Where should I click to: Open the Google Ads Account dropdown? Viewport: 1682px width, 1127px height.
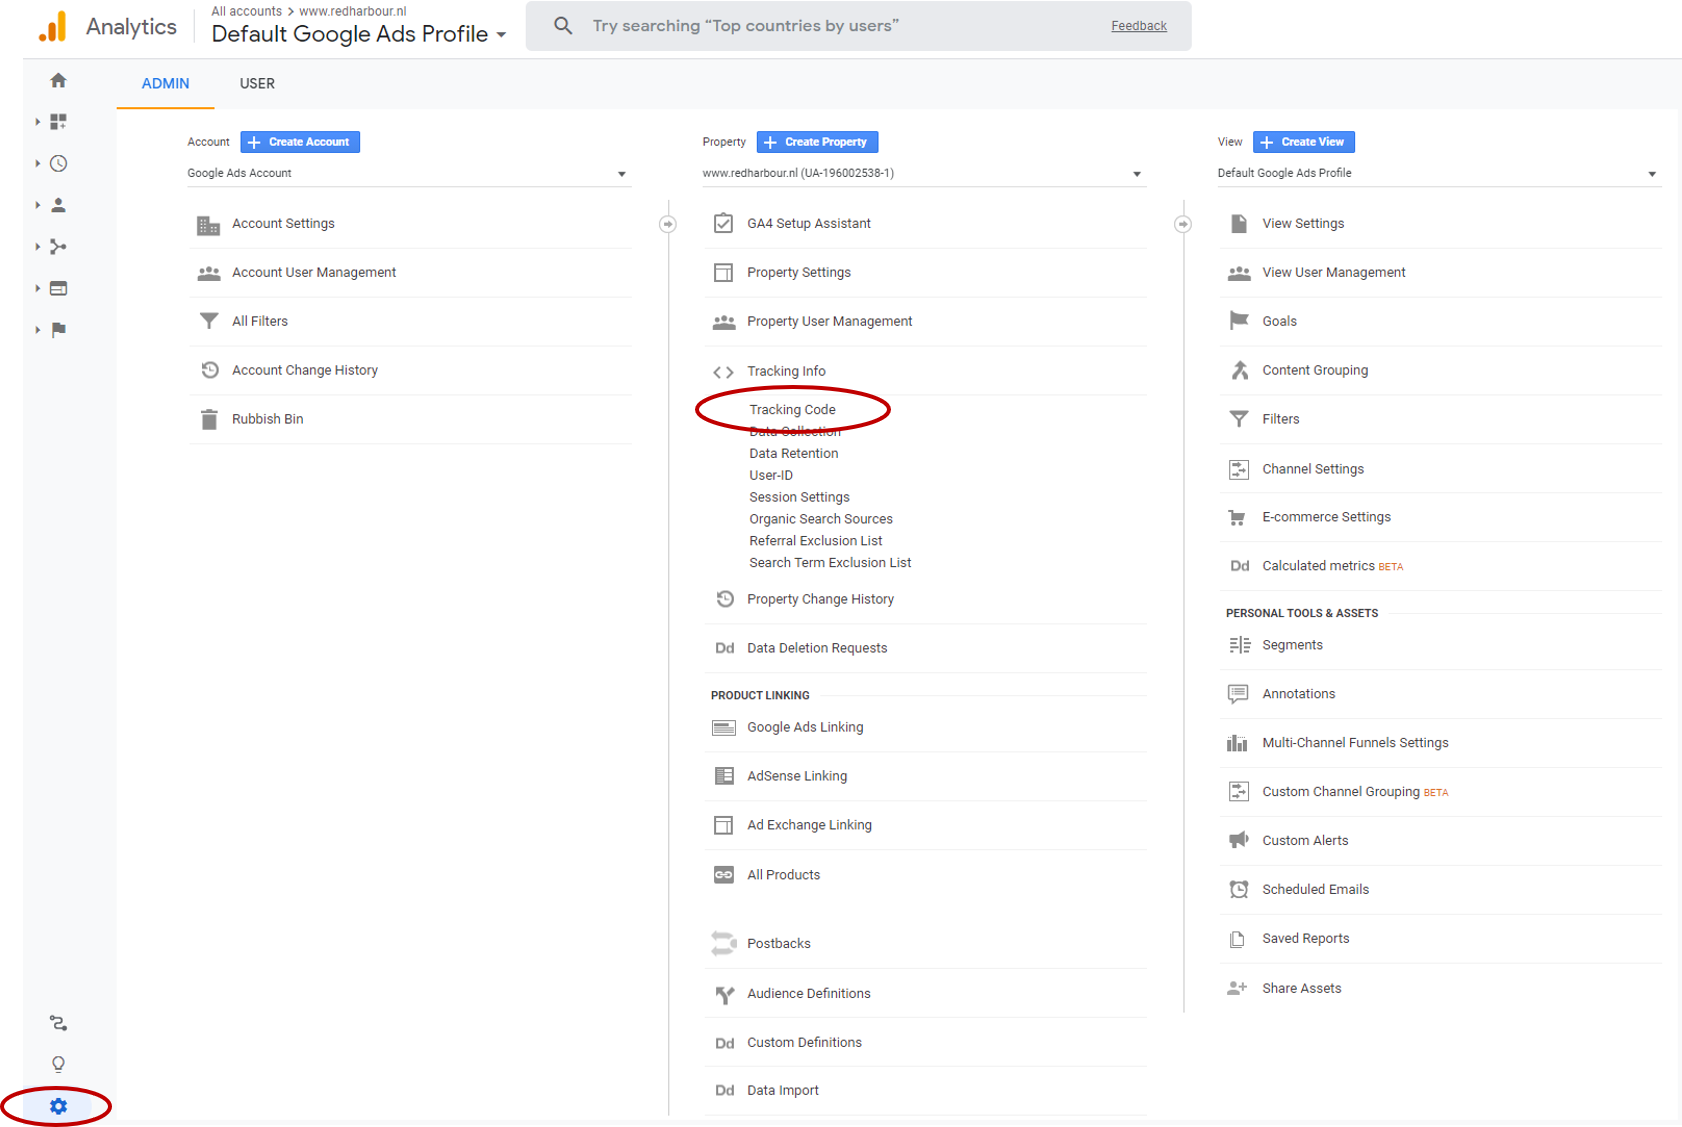coord(408,173)
